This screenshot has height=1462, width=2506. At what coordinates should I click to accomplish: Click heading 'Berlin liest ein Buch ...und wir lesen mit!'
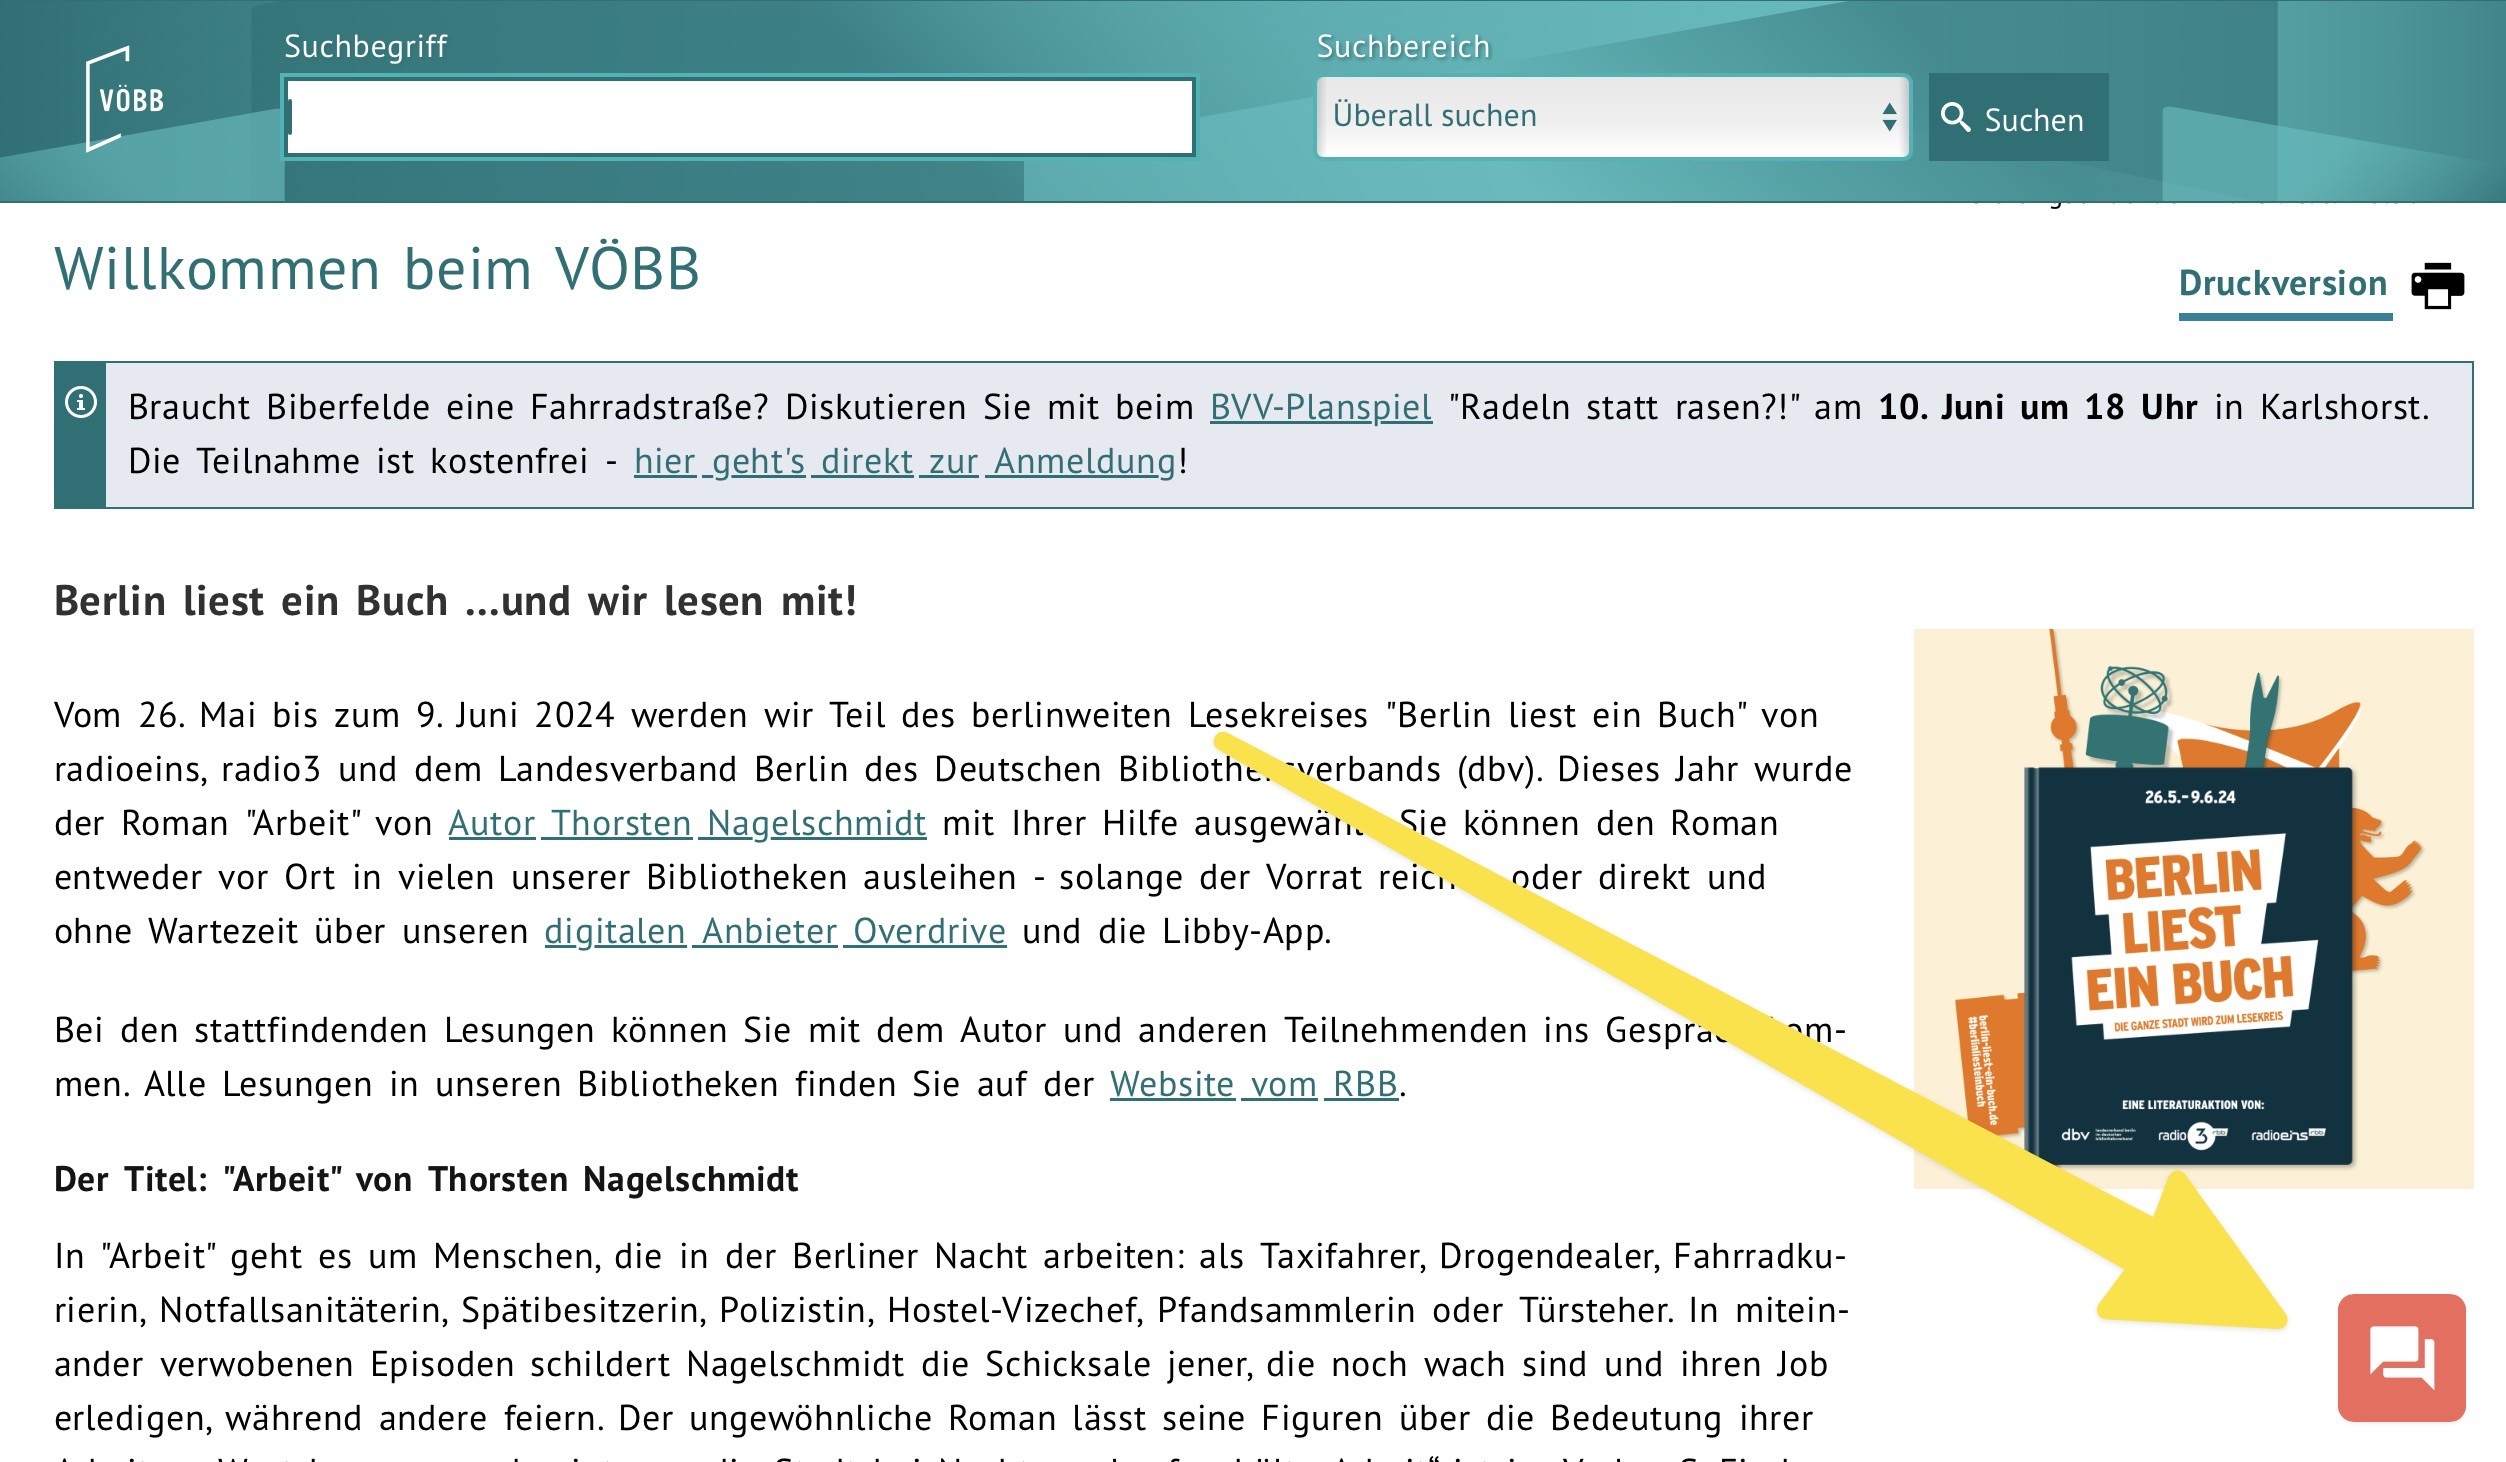click(x=456, y=602)
